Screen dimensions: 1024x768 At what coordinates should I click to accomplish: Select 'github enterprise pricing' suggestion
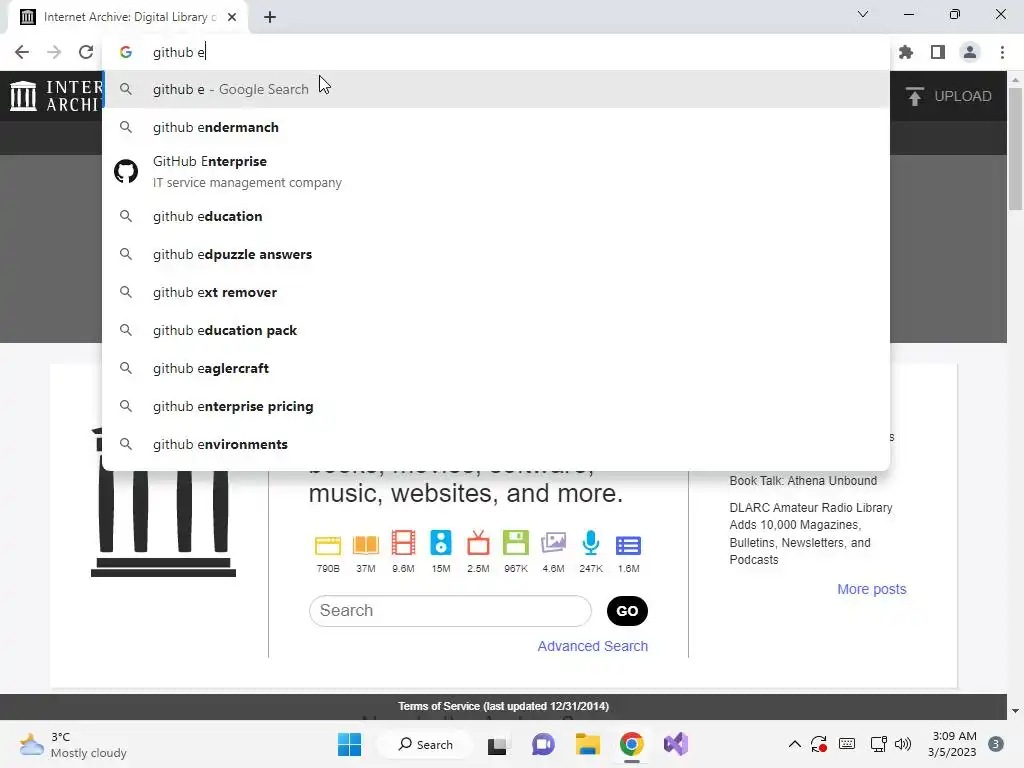tap(496, 406)
